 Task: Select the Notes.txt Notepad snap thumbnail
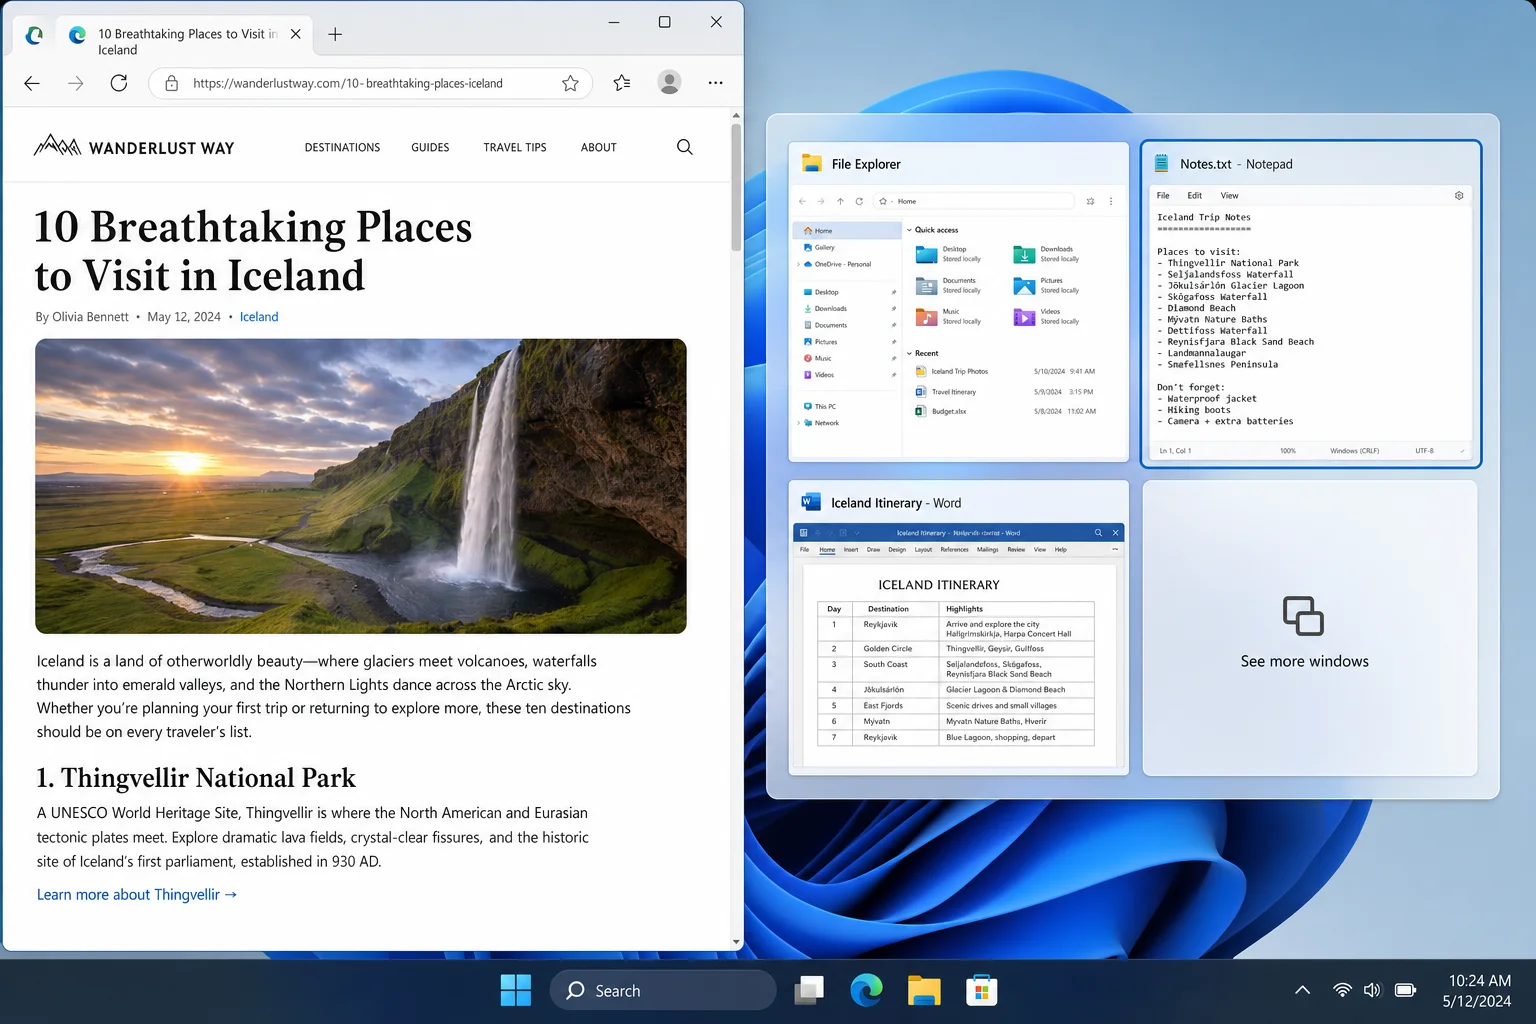(1311, 304)
